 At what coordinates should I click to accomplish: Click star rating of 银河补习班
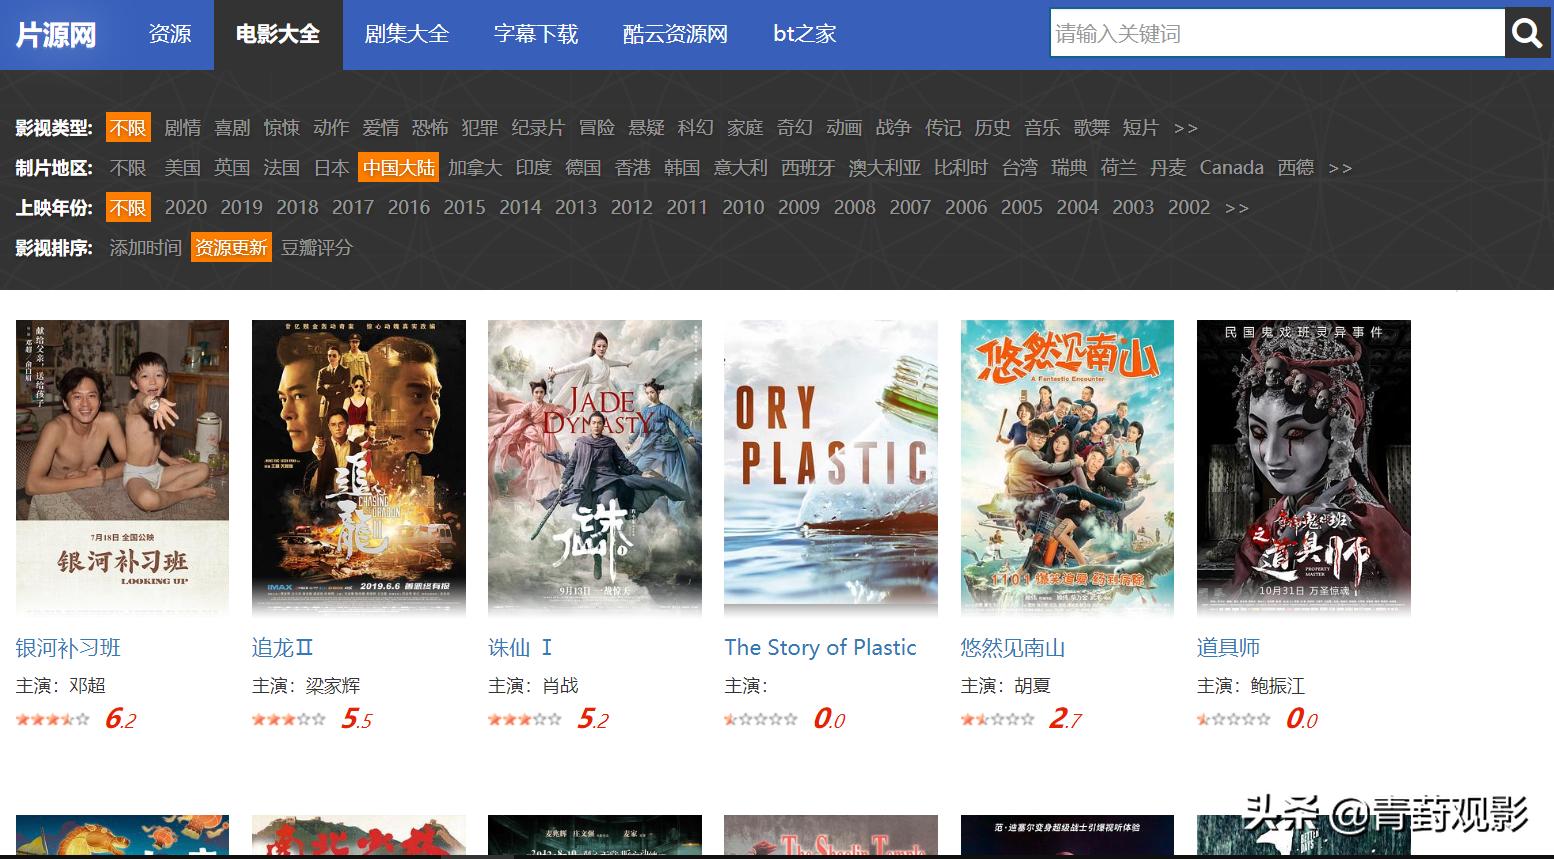[x=53, y=719]
